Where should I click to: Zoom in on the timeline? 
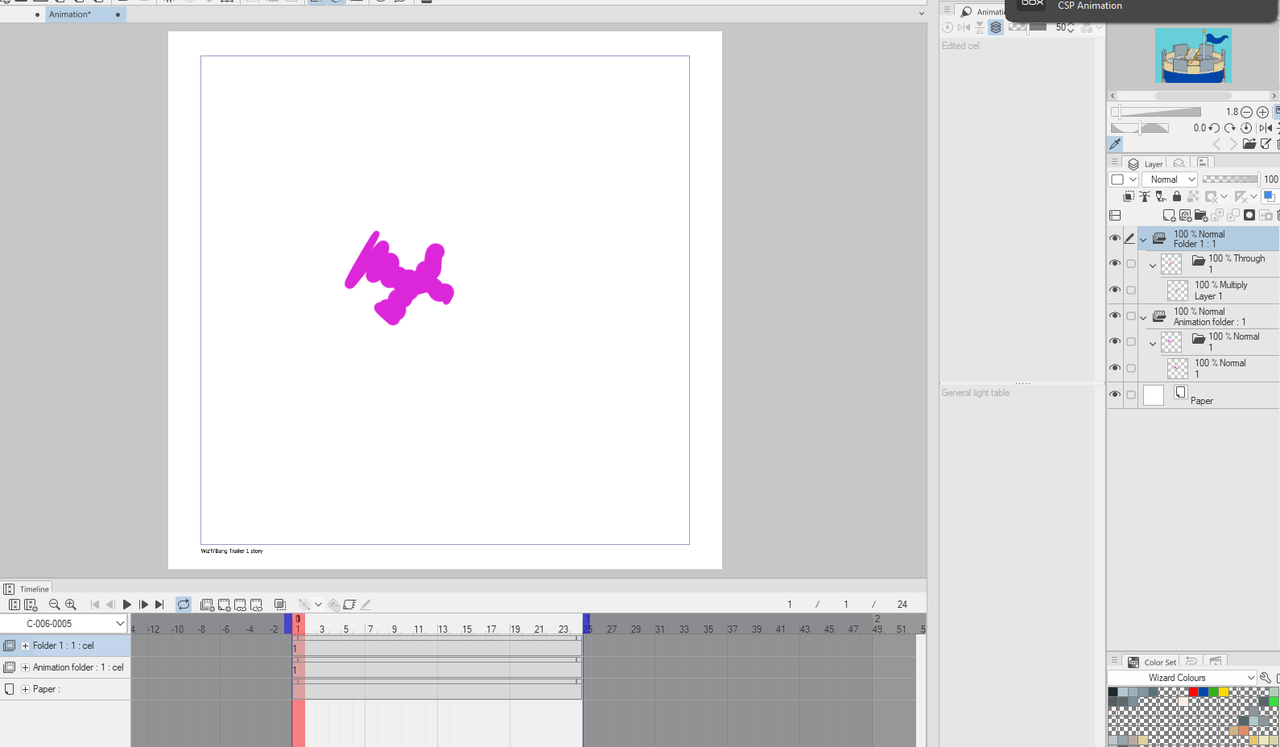70,604
